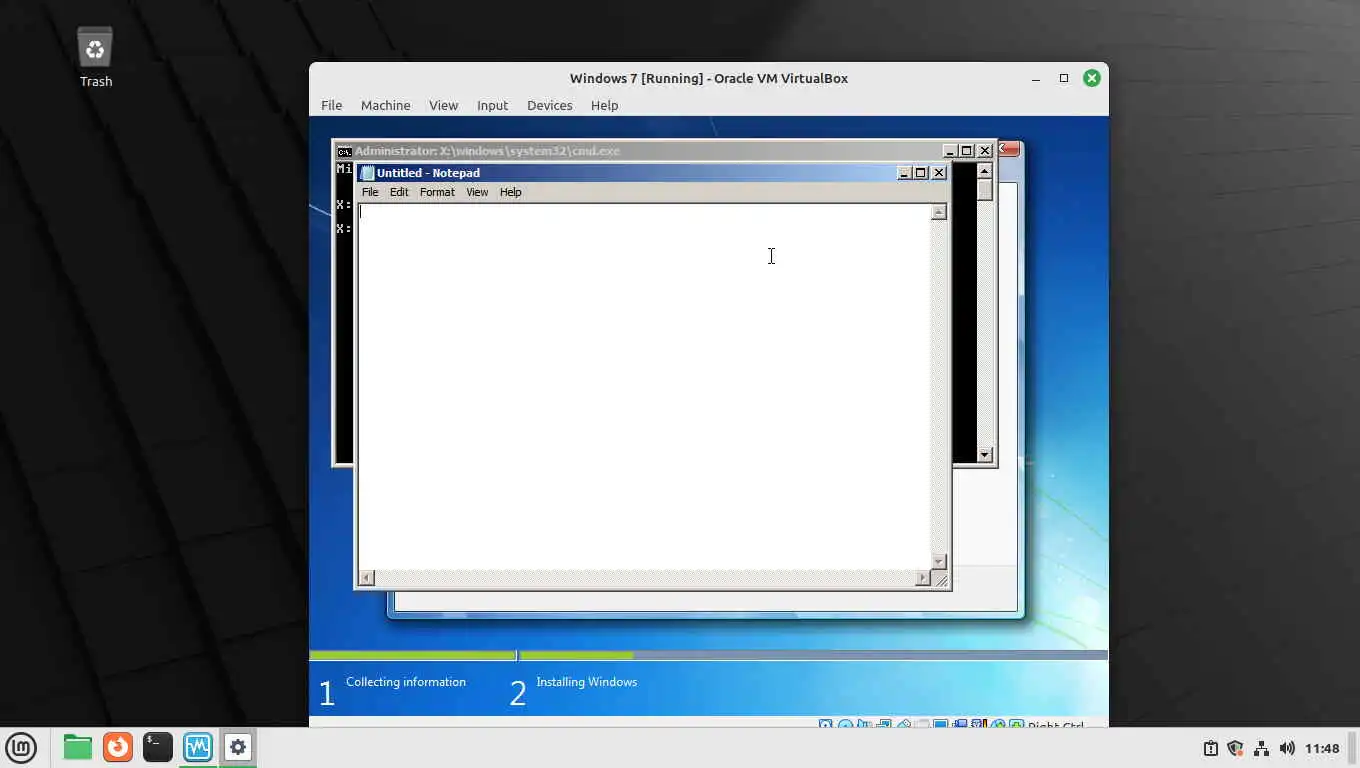The width and height of the screenshot is (1360, 768).
Task: Activate the Administrator cmd.exe title bar
Action: coord(640,151)
